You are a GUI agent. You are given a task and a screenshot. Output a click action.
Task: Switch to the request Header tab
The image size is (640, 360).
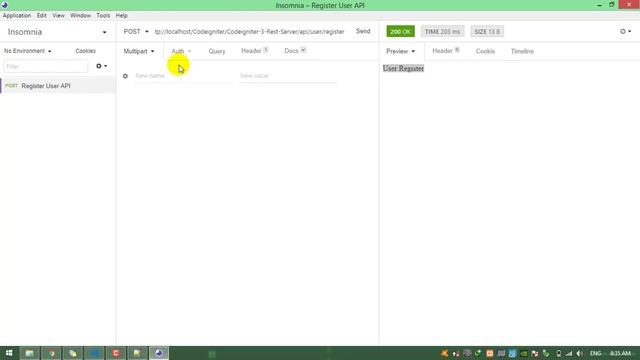coord(254,51)
